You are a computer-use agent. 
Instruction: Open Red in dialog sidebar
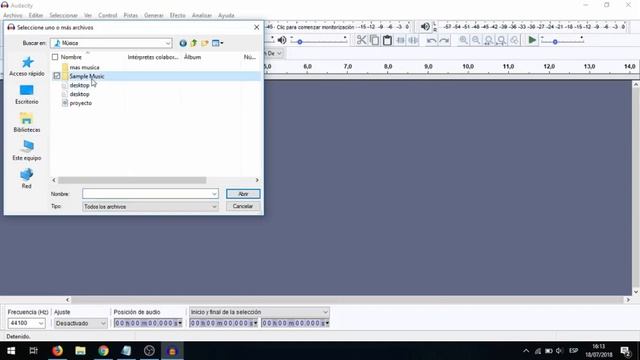point(27,178)
